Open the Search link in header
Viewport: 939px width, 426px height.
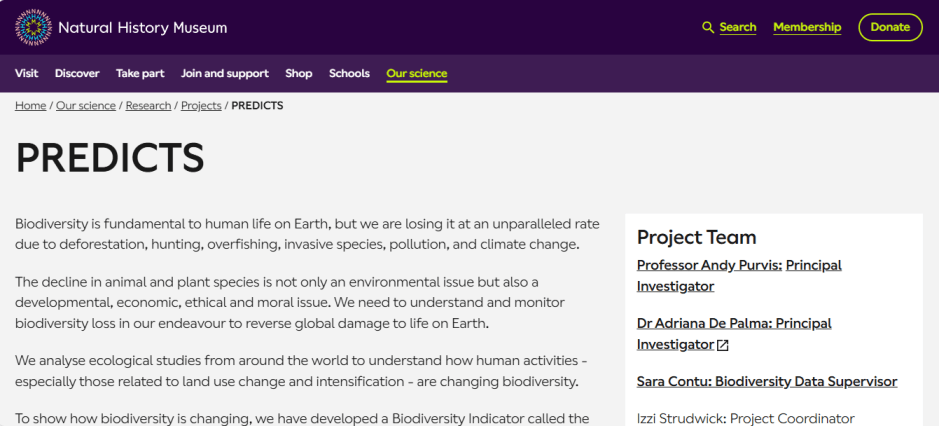pos(737,27)
